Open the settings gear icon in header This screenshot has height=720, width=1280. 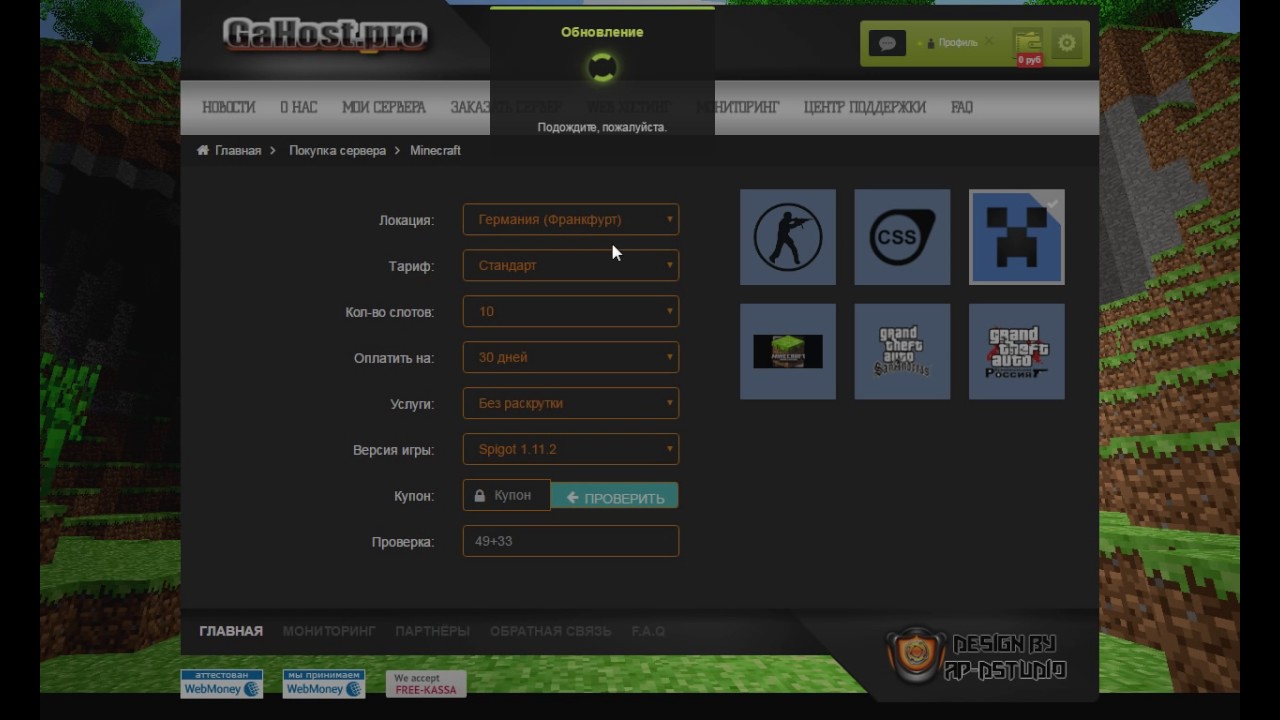coord(1067,43)
